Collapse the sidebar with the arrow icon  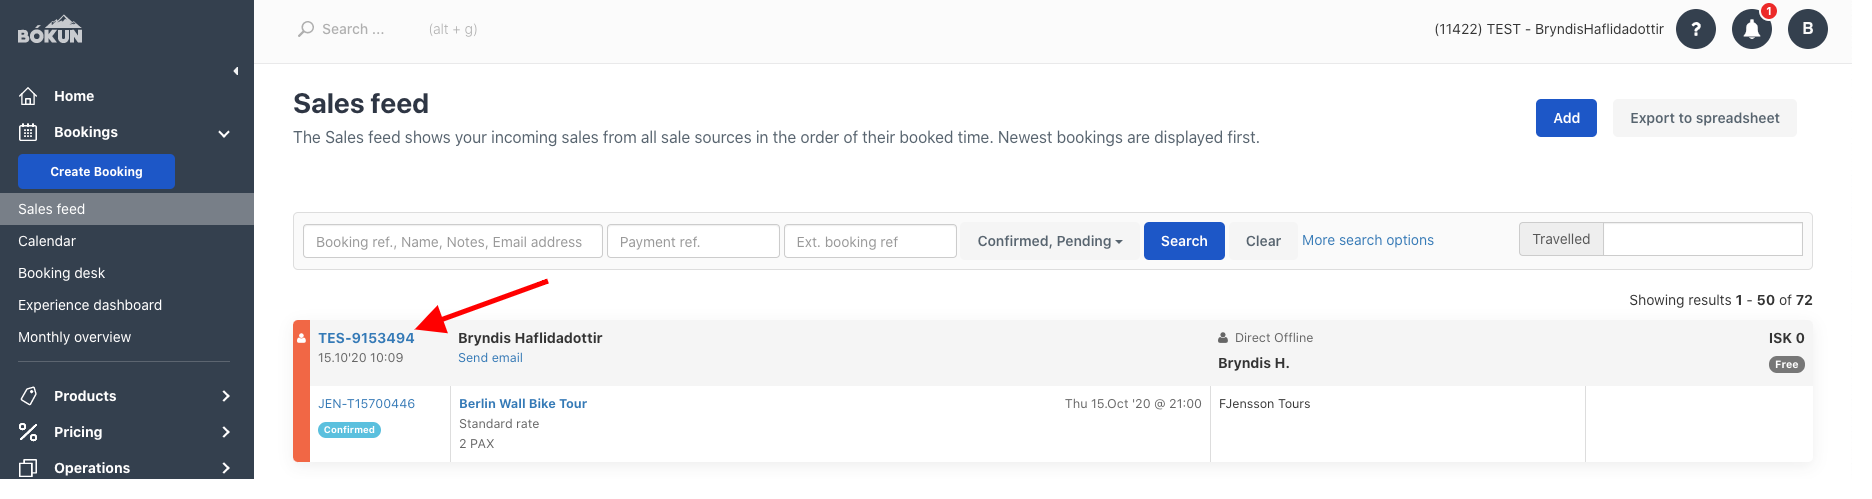pos(236,71)
